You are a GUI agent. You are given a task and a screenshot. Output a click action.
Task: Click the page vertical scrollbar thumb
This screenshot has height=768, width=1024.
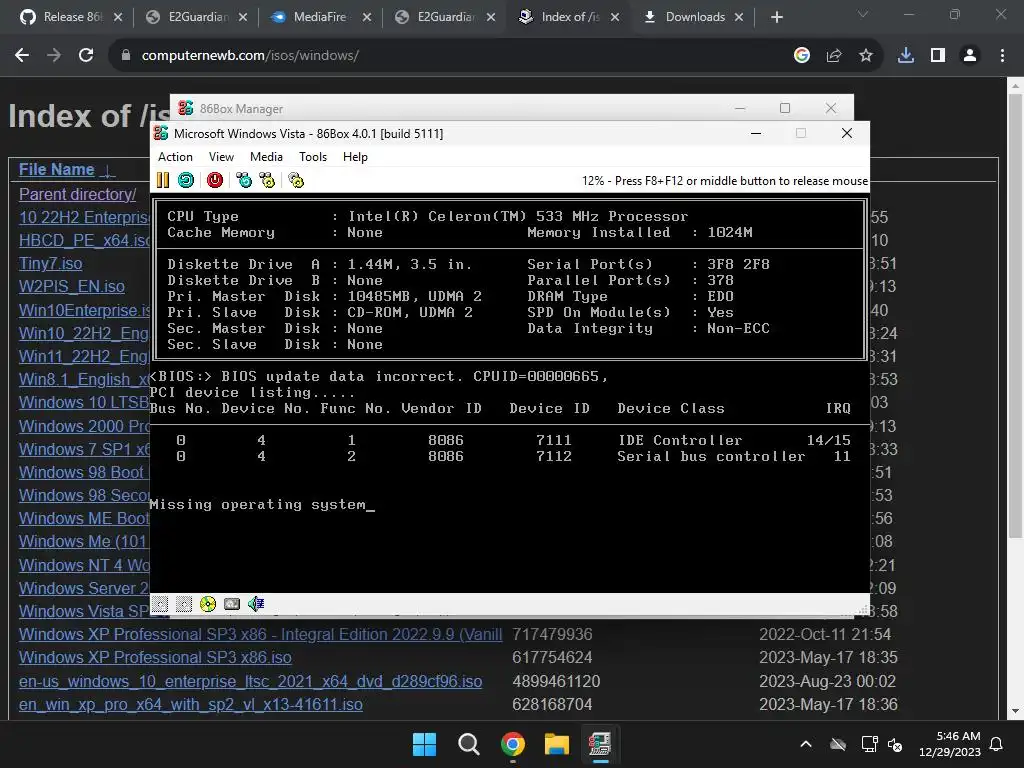pyautogui.click(x=1016, y=315)
